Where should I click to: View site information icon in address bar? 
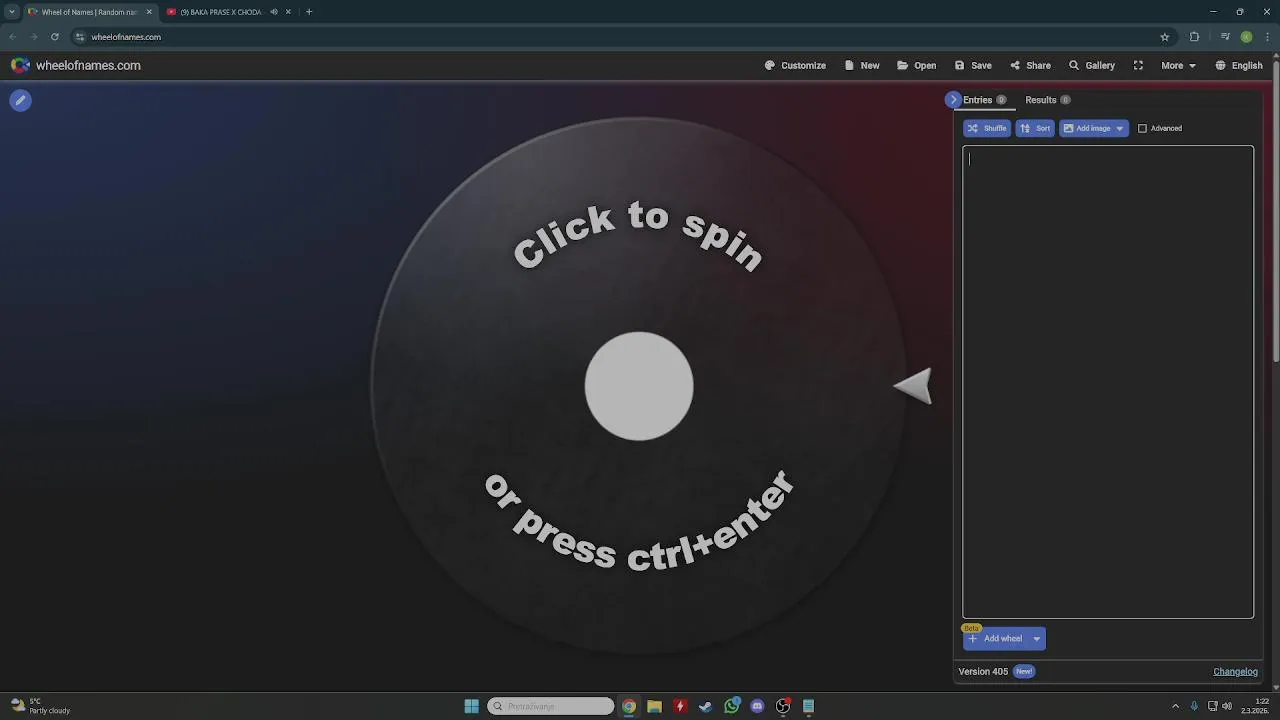(x=80, y=37)
